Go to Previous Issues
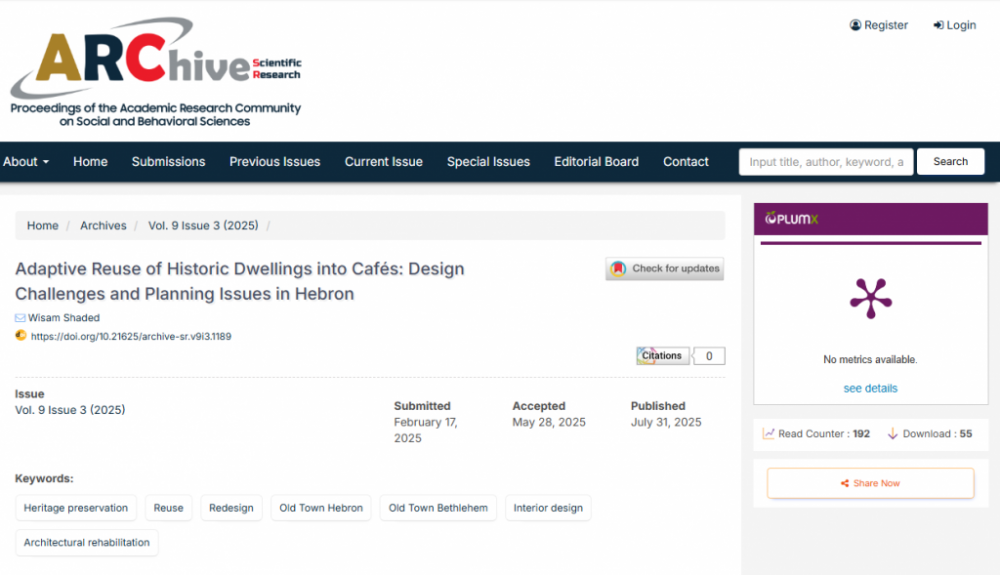 [x=275, y=162]
